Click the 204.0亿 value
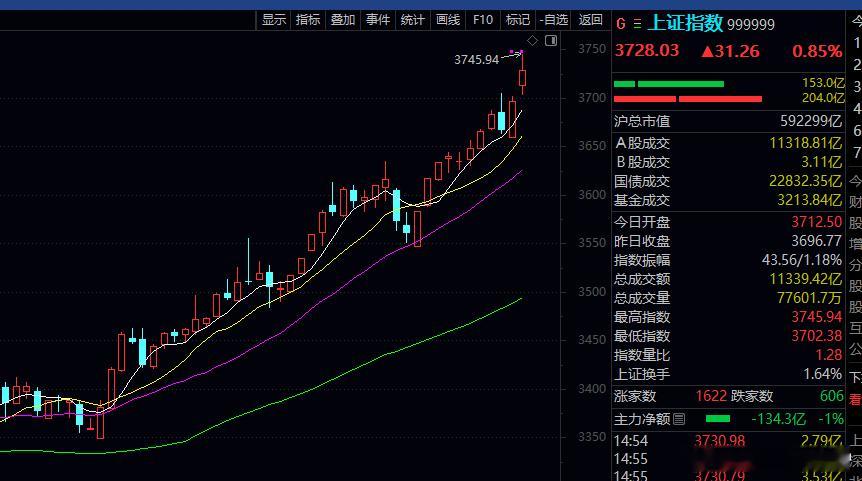This screenshot has width=862, height=481. (822, 98)
